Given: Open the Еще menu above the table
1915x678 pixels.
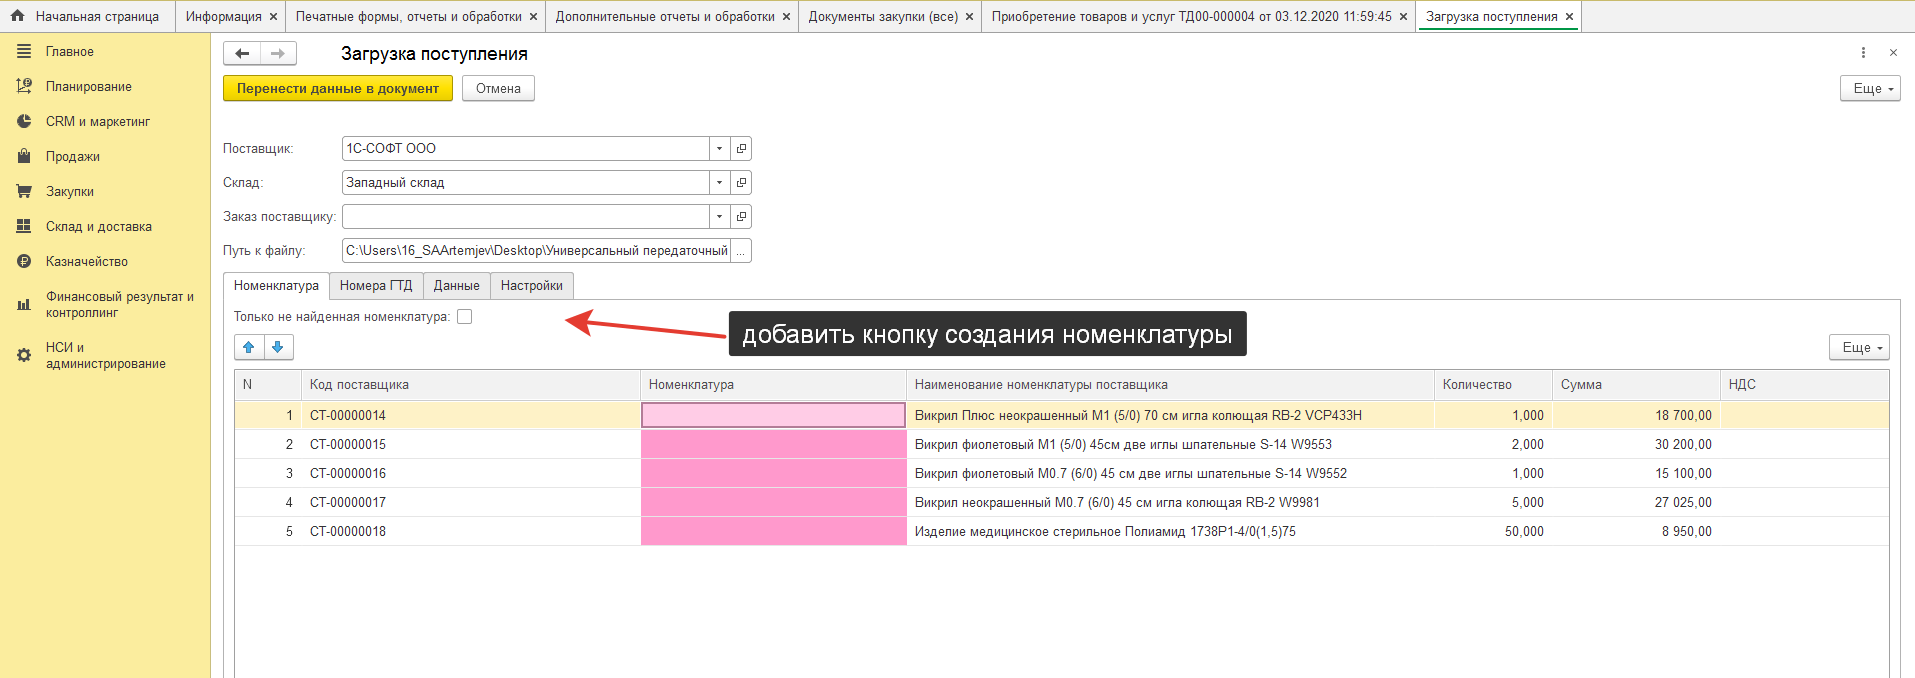Looking at the screenshot, I should tap(1859, 348).
